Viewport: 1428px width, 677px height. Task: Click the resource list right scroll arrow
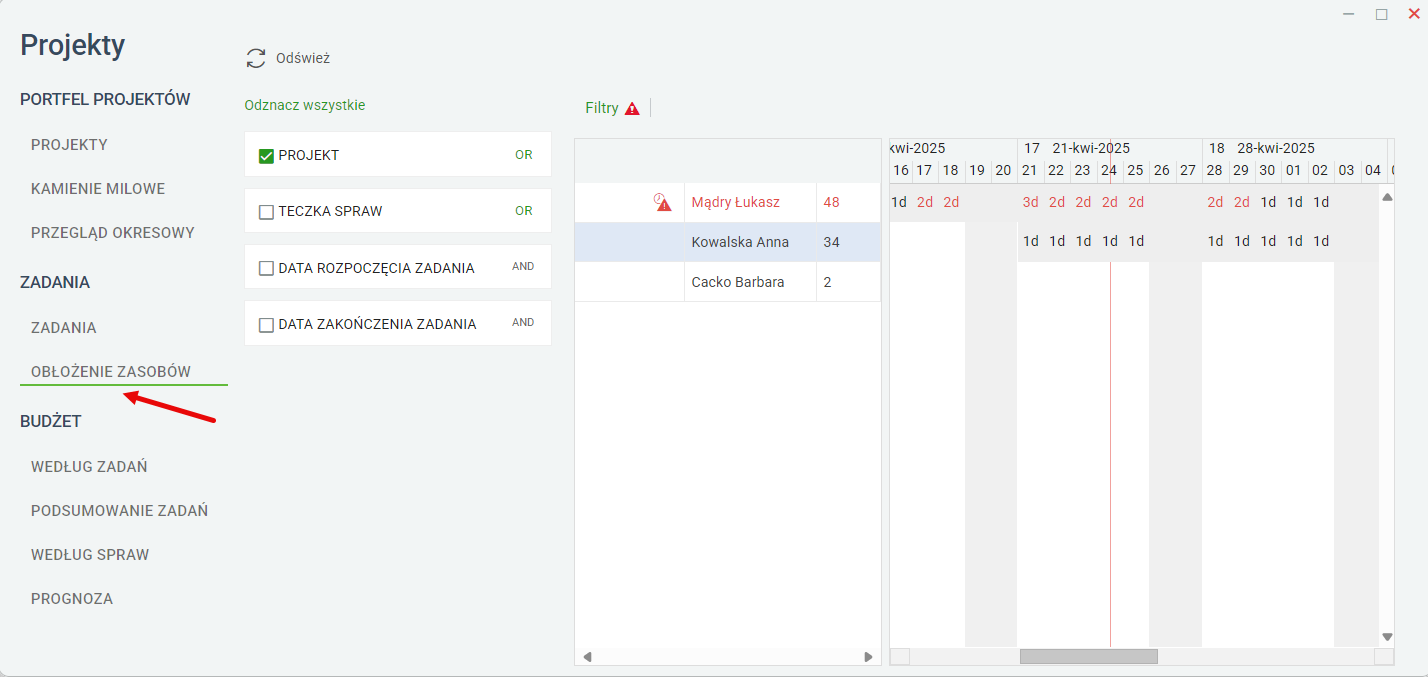pyautogui.click(x=868, y=657)
